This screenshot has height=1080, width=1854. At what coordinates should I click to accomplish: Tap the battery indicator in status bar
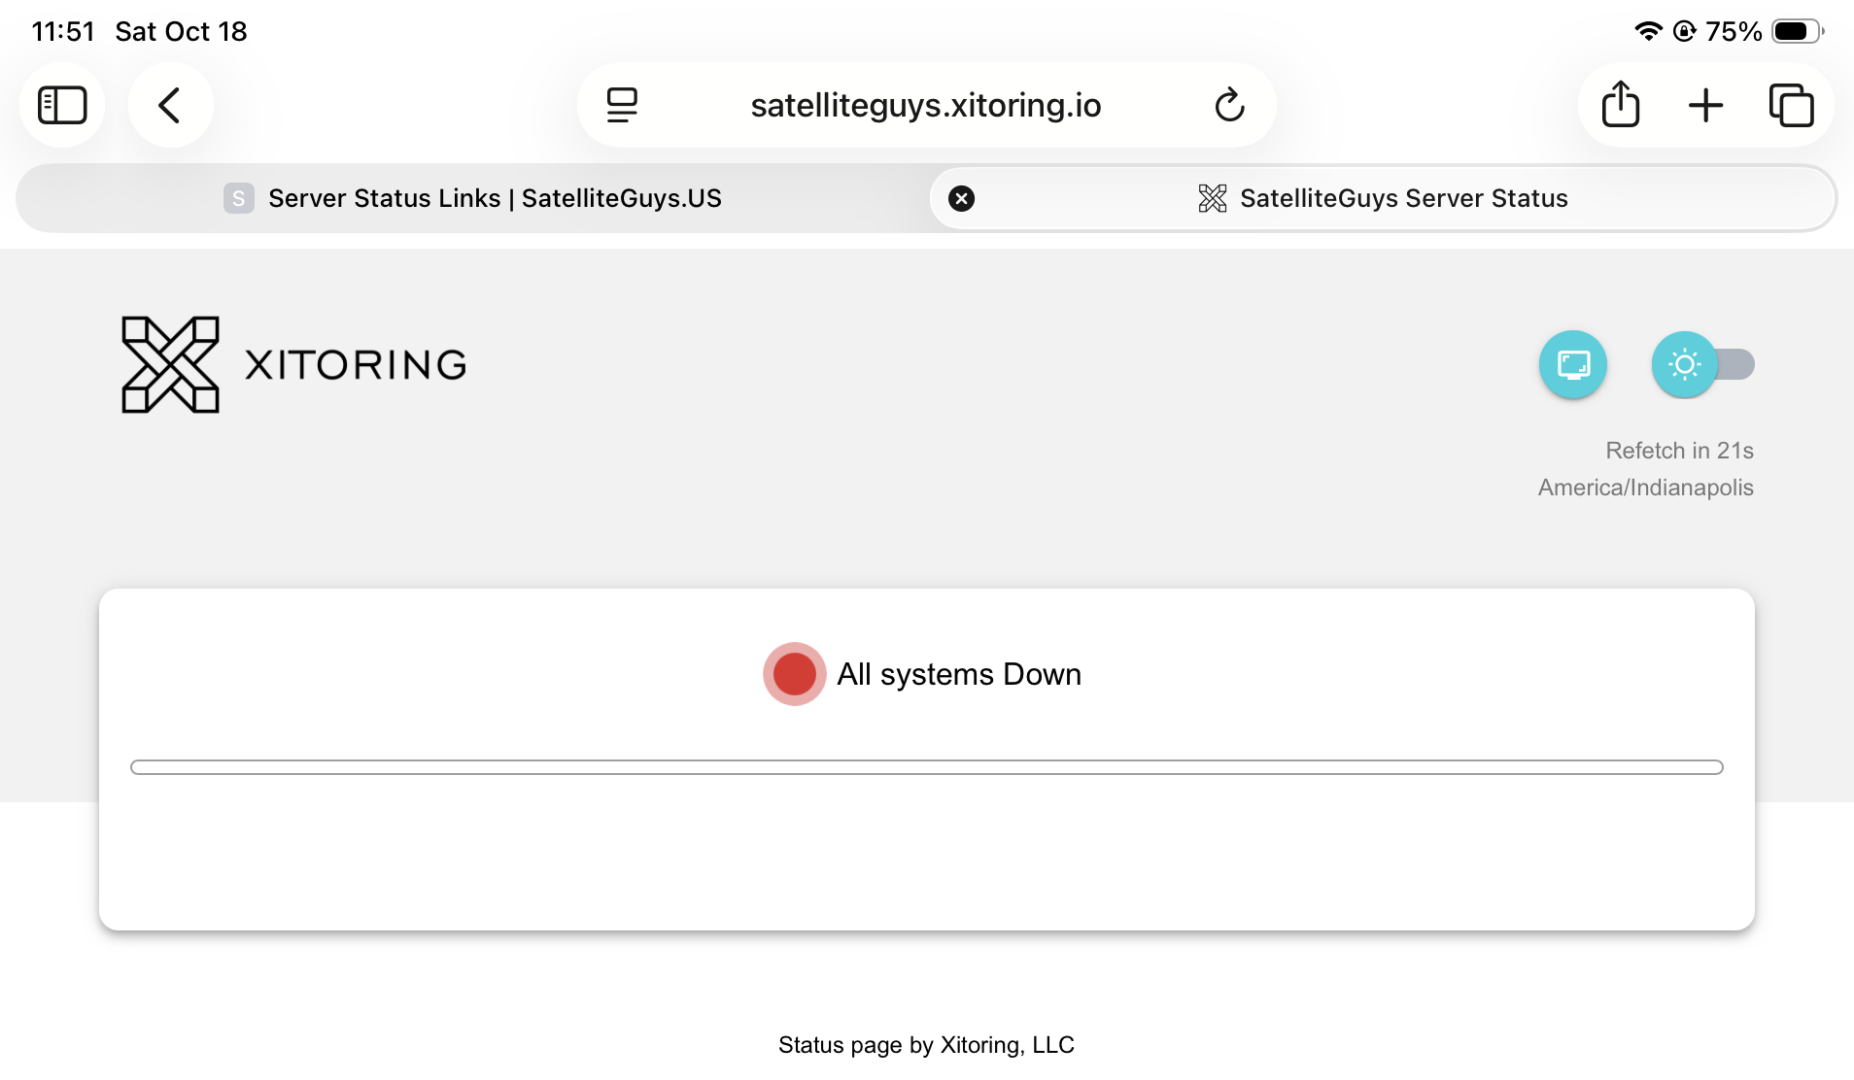(1796, 32)
